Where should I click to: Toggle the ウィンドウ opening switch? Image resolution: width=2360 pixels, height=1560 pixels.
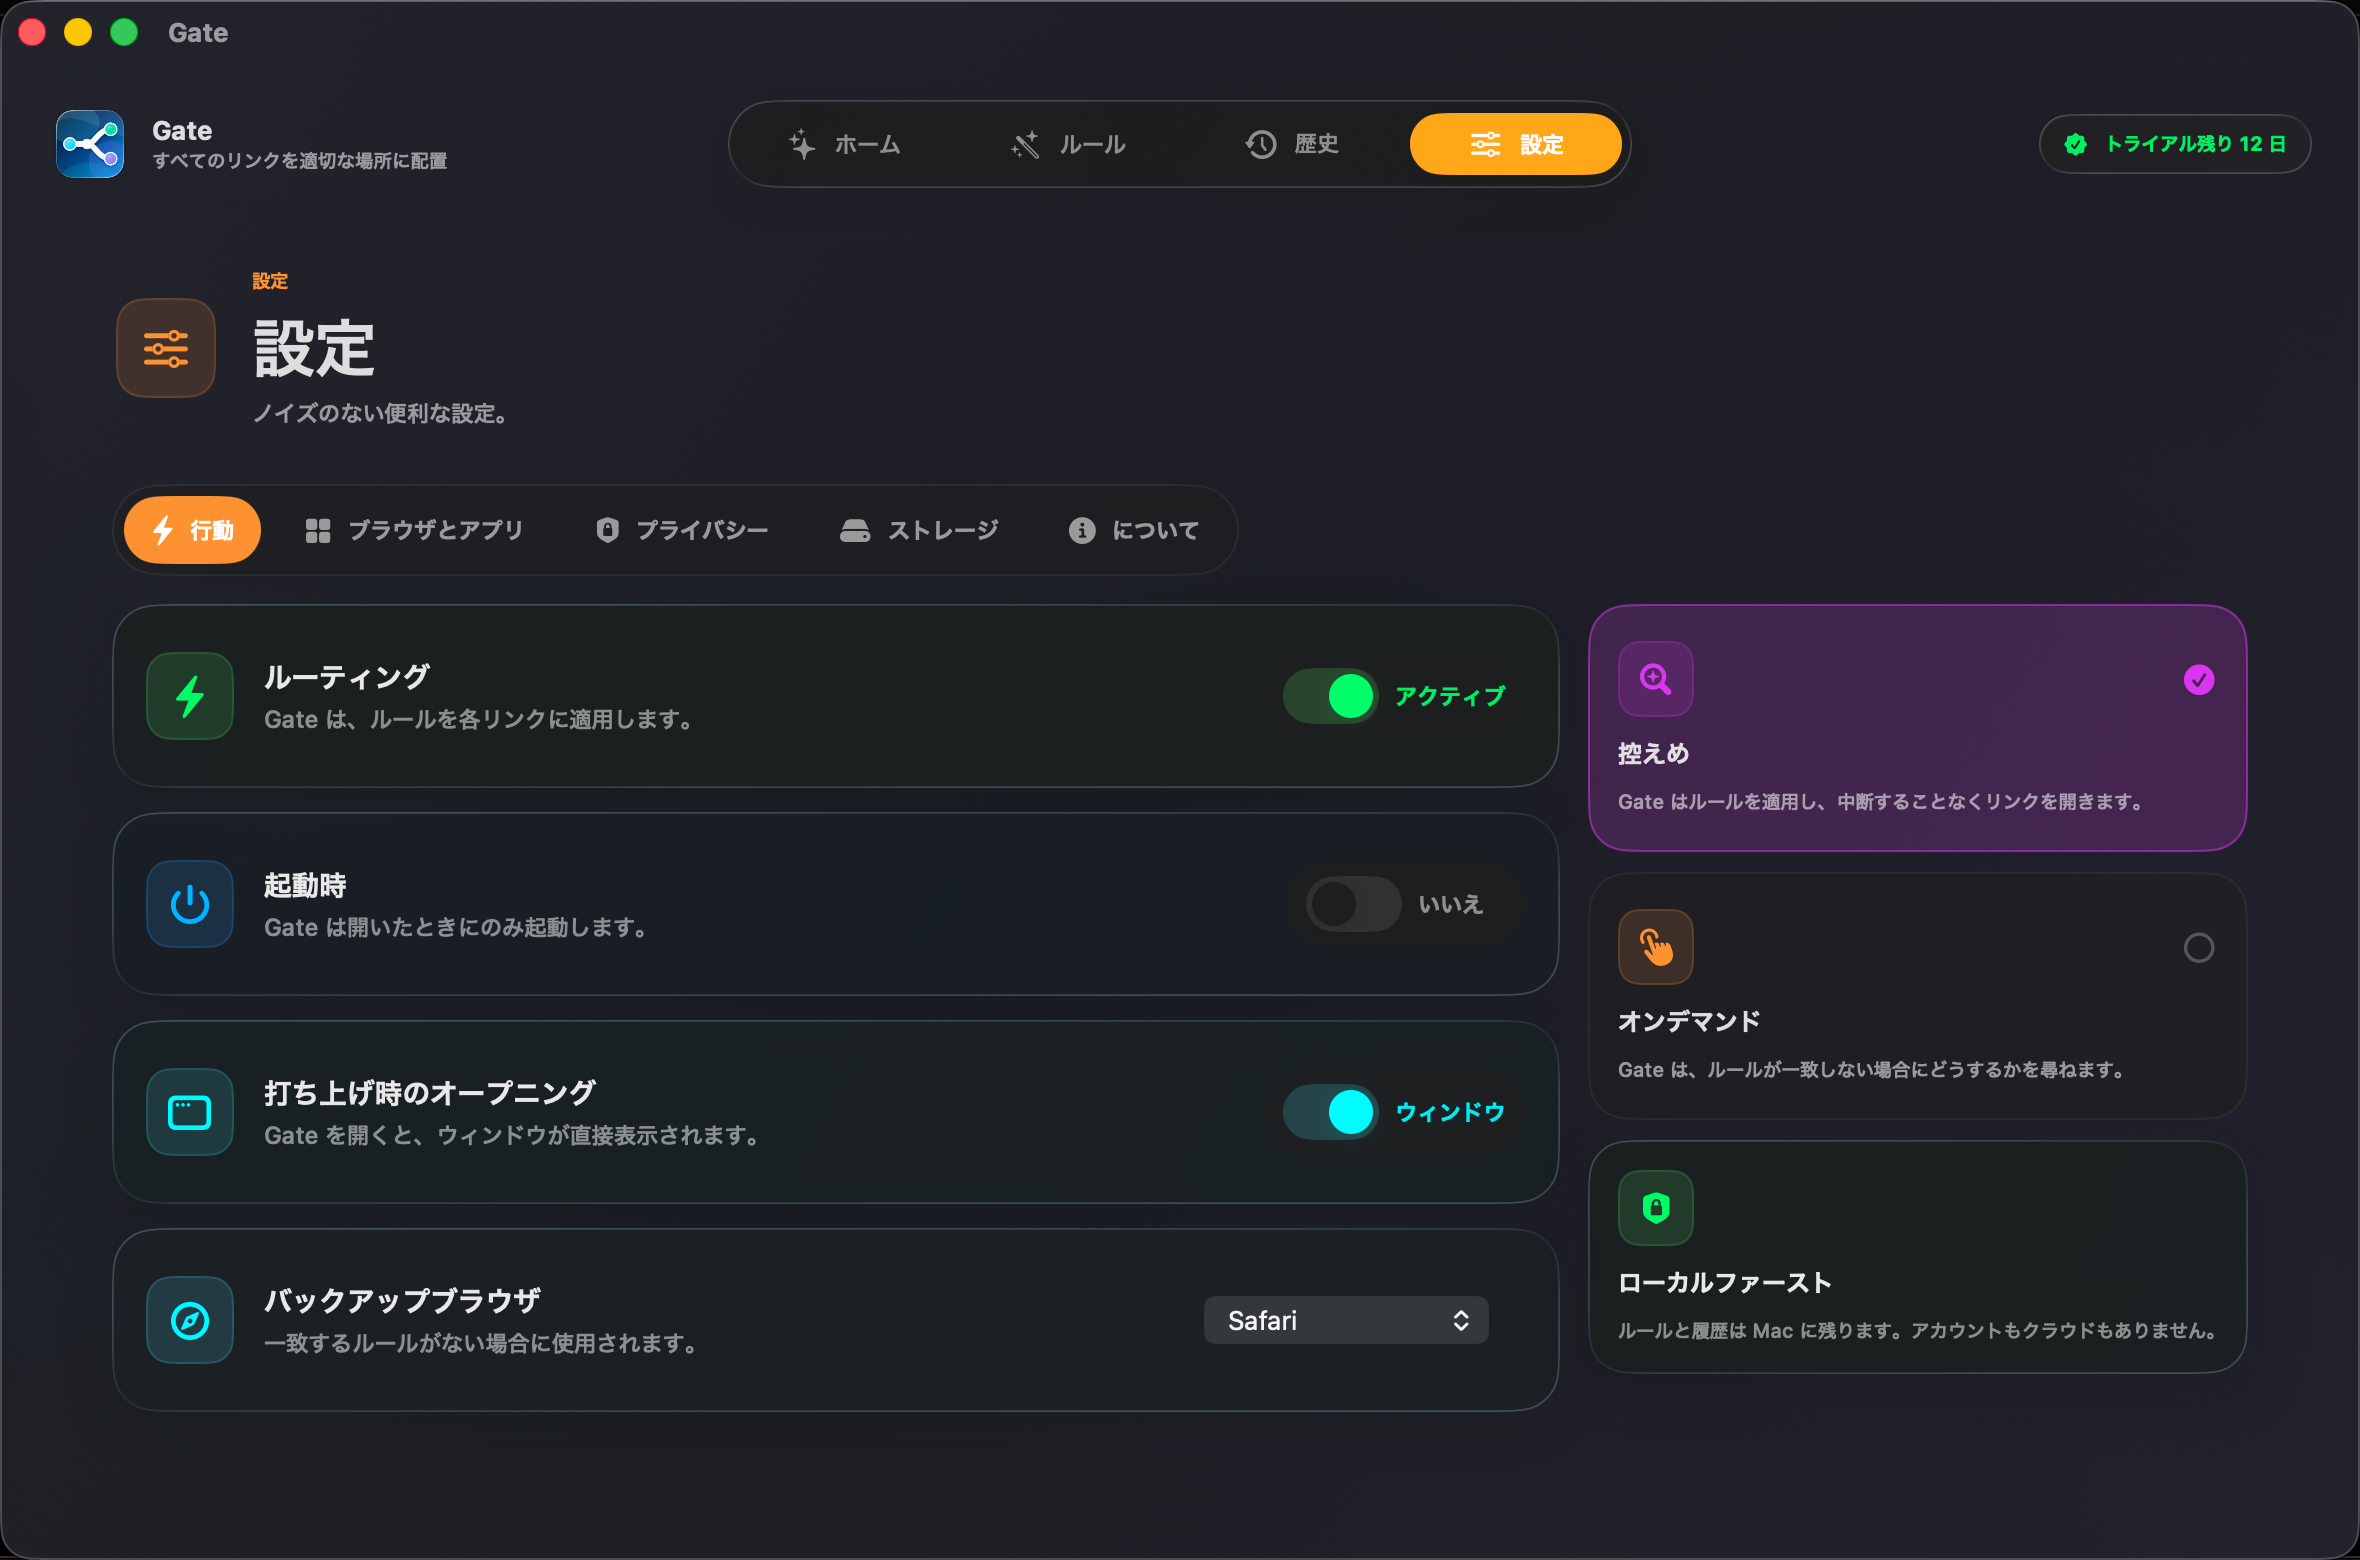pos(1330,1112)
